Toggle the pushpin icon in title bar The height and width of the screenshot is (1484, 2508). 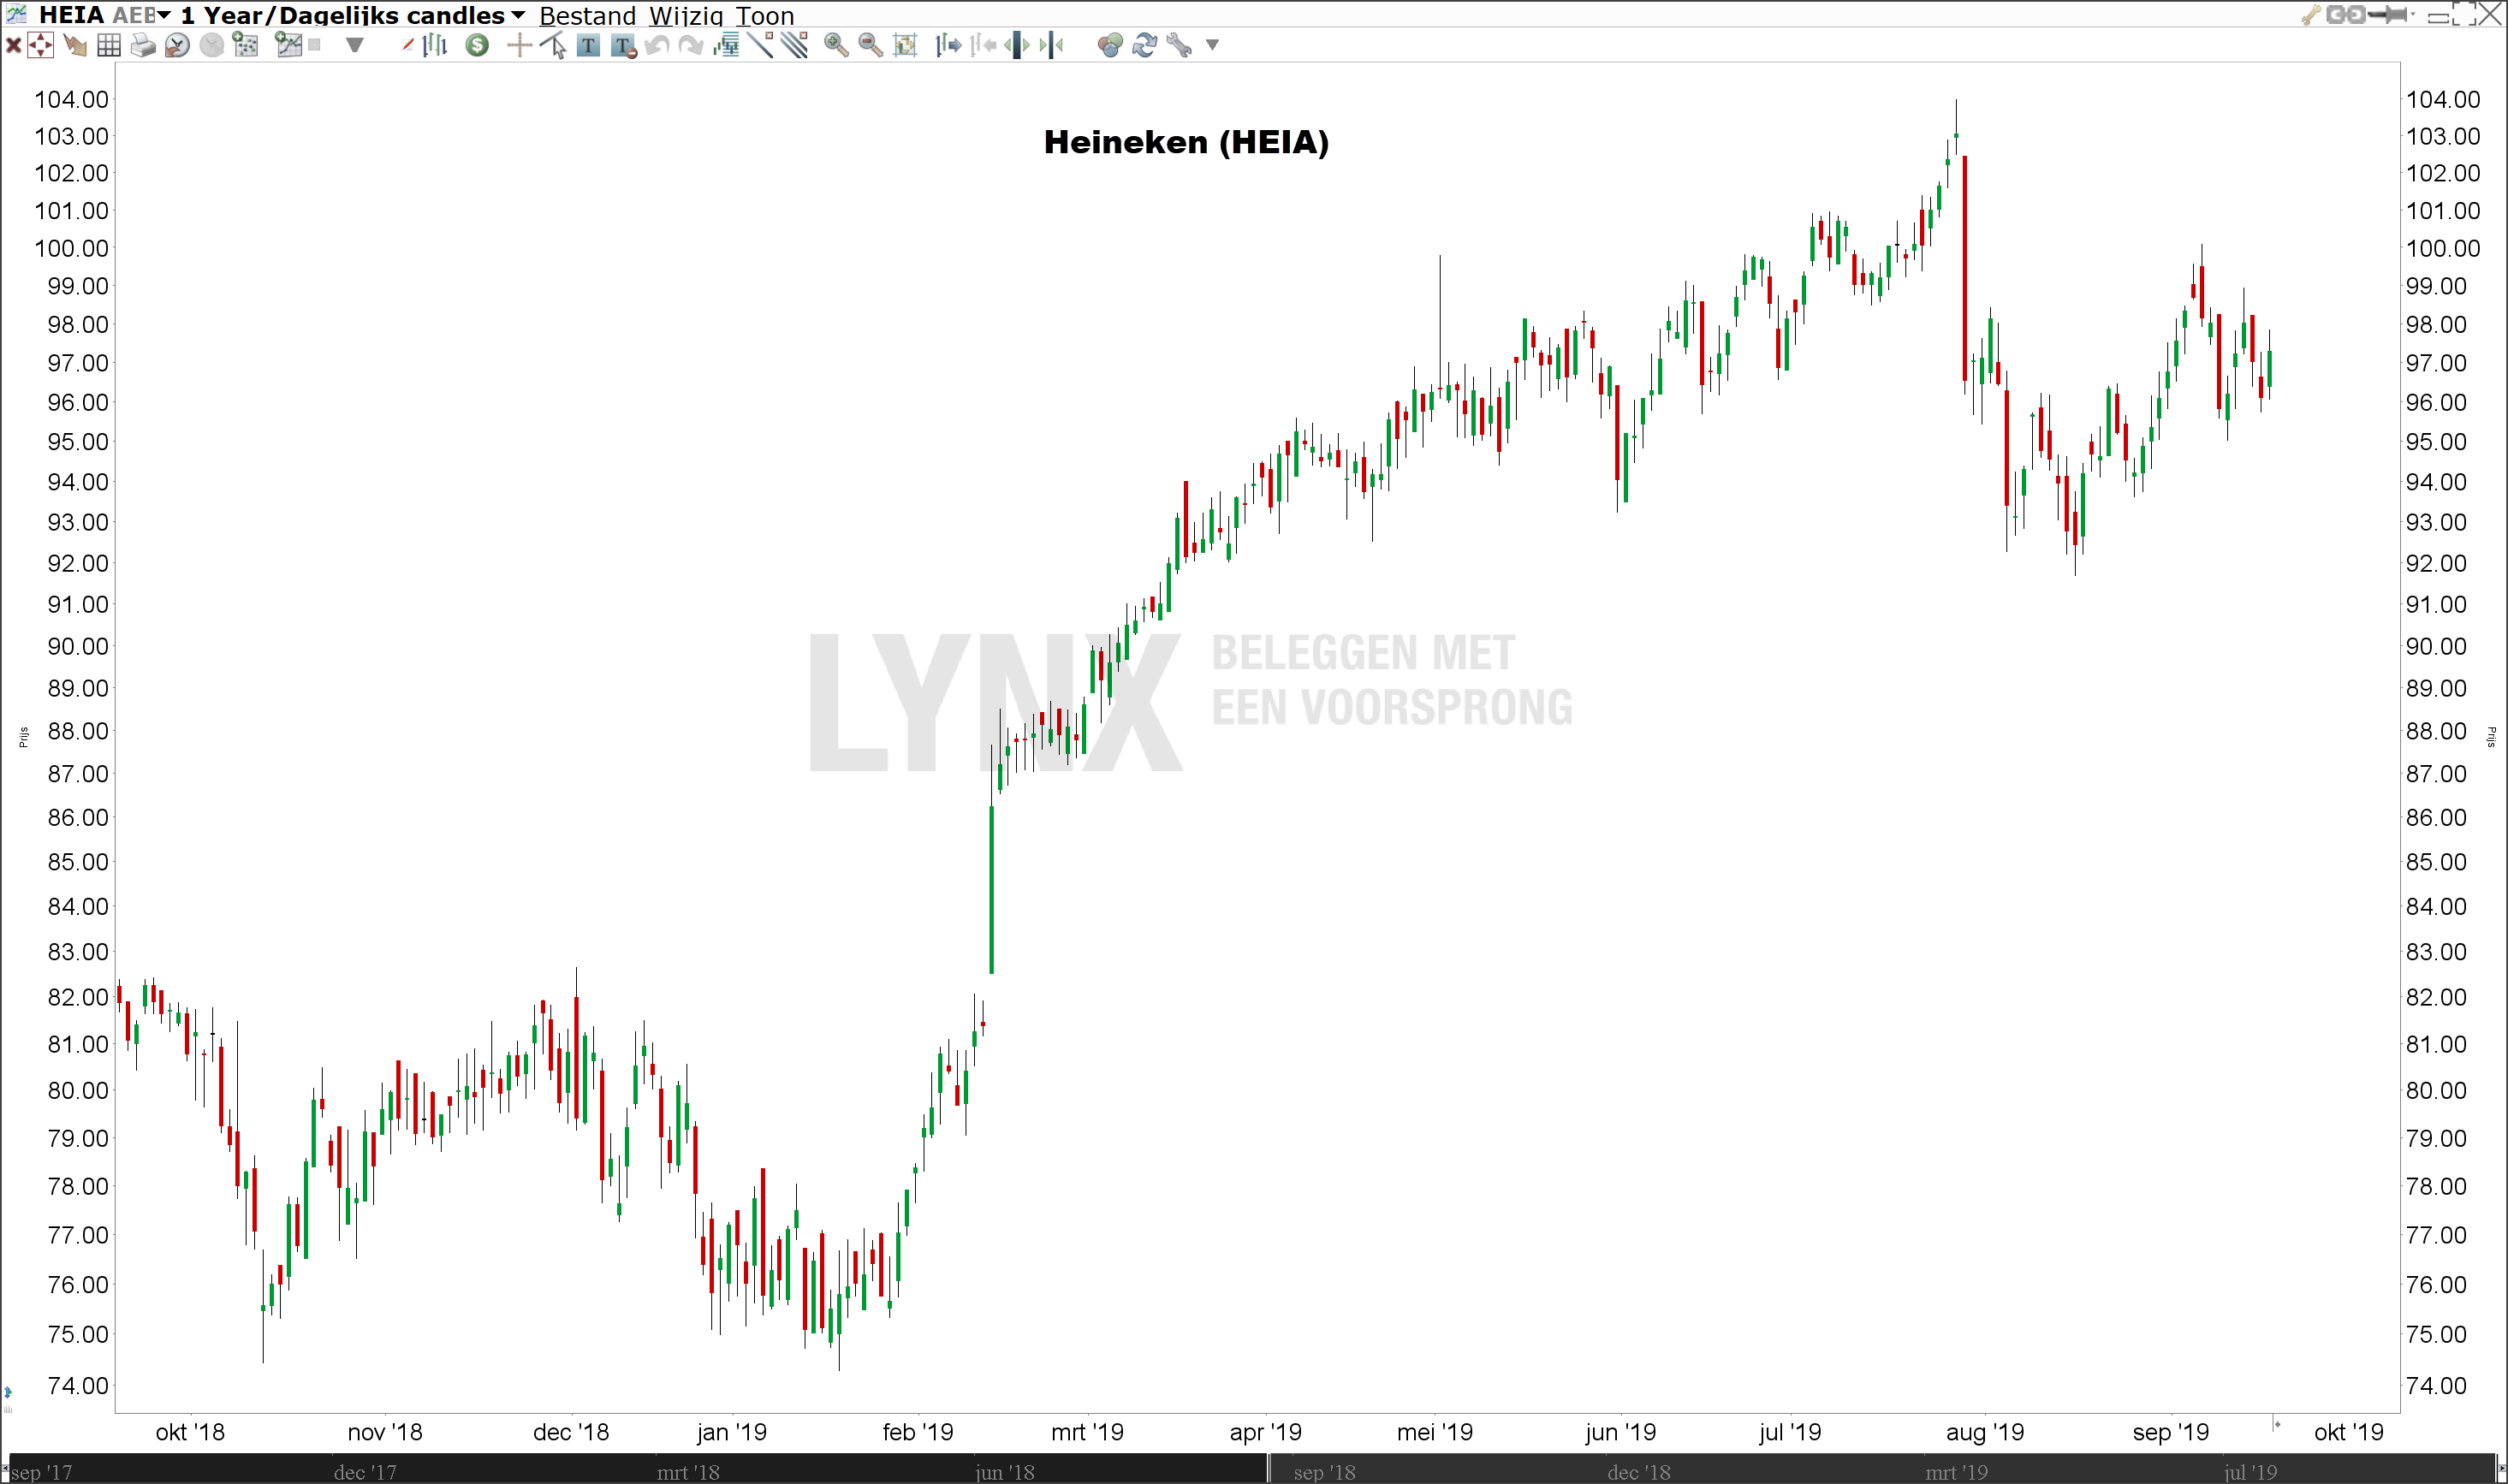coord(2391,14)
